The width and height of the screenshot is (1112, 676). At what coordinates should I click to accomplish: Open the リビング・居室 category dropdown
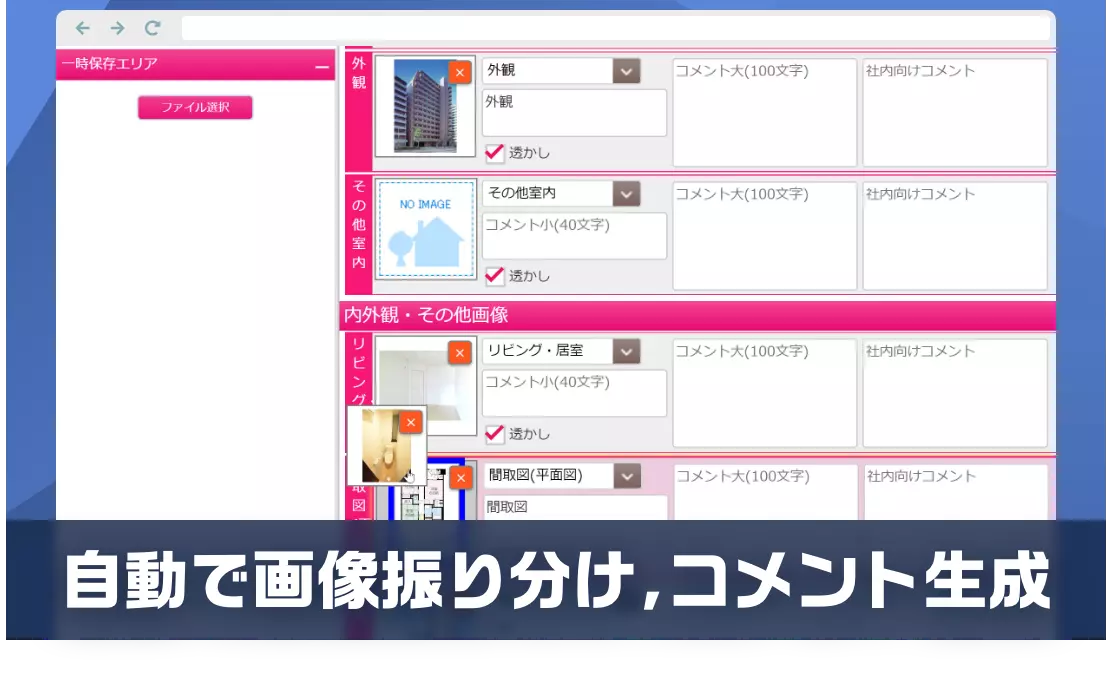tap(626, 351)
